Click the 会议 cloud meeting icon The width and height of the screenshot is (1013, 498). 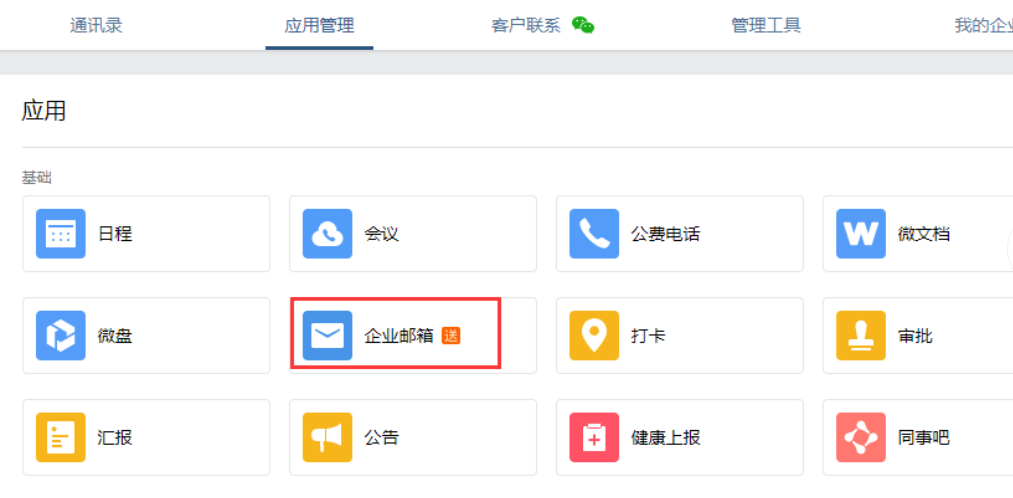(x=327, y=234)
